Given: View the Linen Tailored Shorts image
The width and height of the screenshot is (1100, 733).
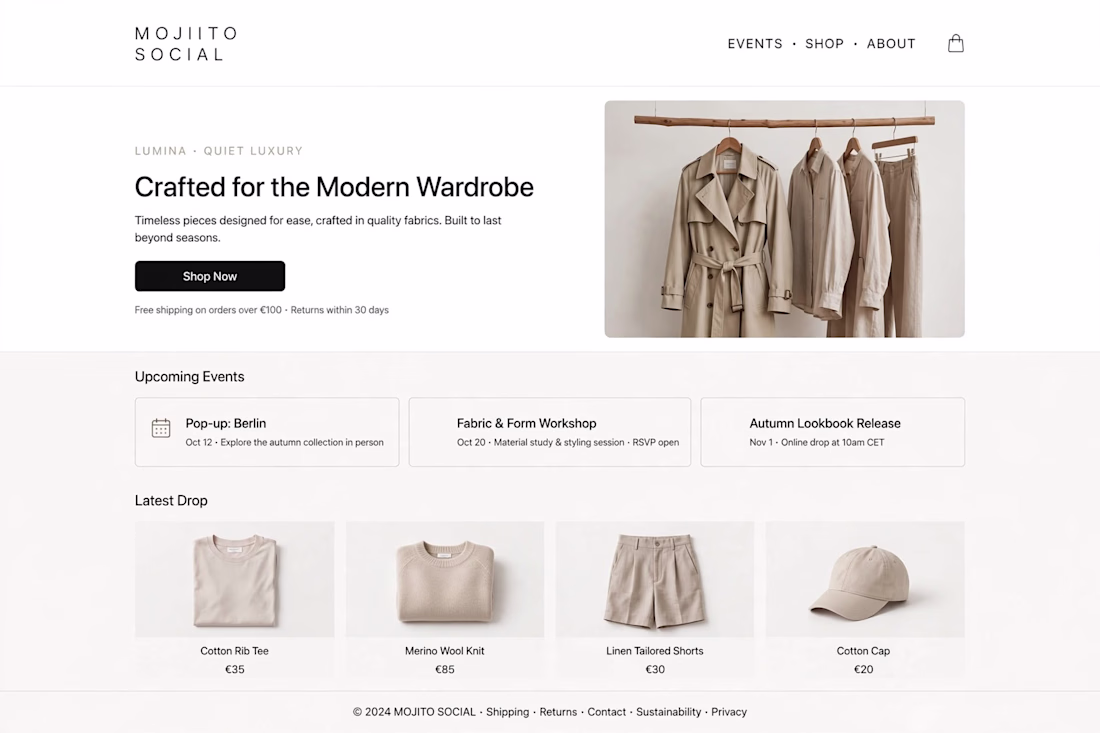Looking at the screenshot, I should (655, 579).
